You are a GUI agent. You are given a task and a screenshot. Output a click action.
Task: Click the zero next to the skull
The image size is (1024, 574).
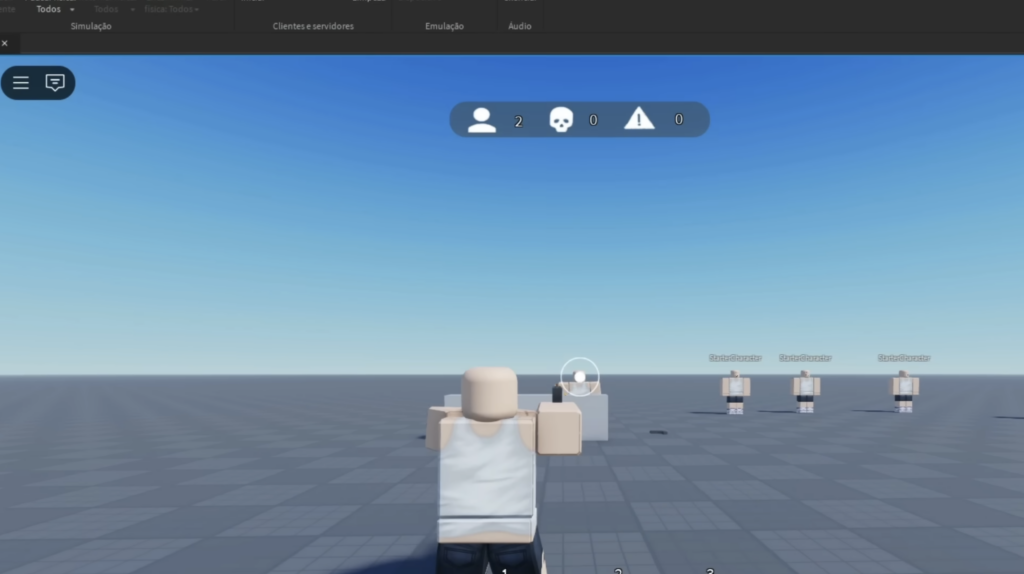593,120
